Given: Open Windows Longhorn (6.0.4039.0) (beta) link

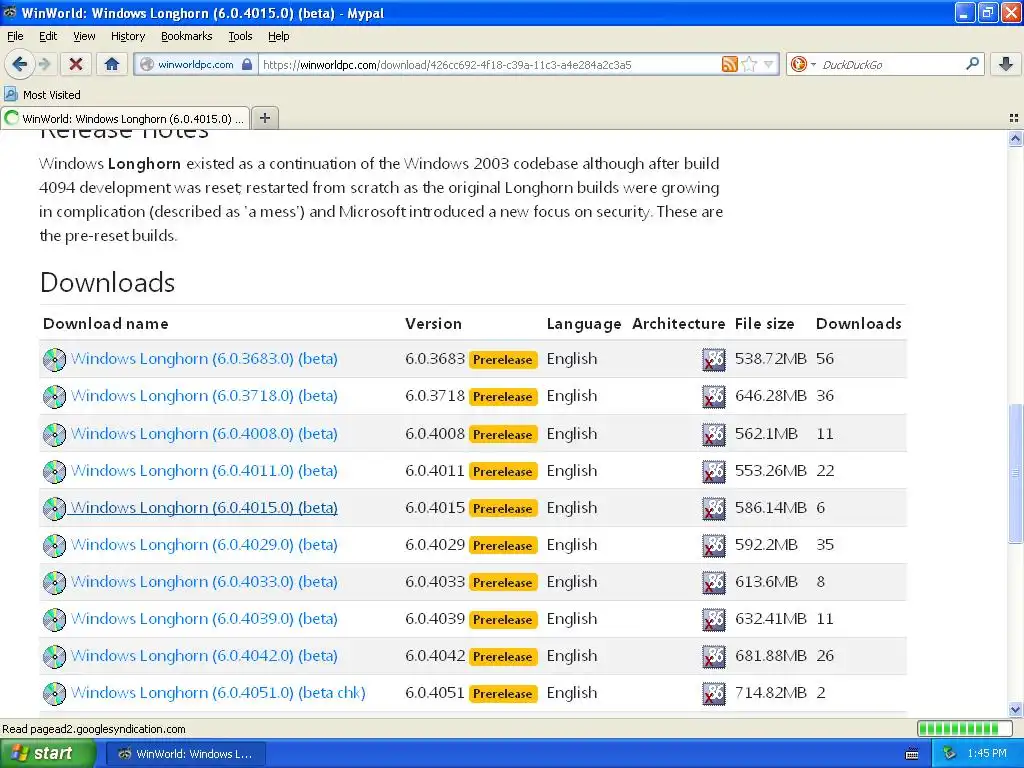Looking at the screenshot, I should [x=204, y=618].
